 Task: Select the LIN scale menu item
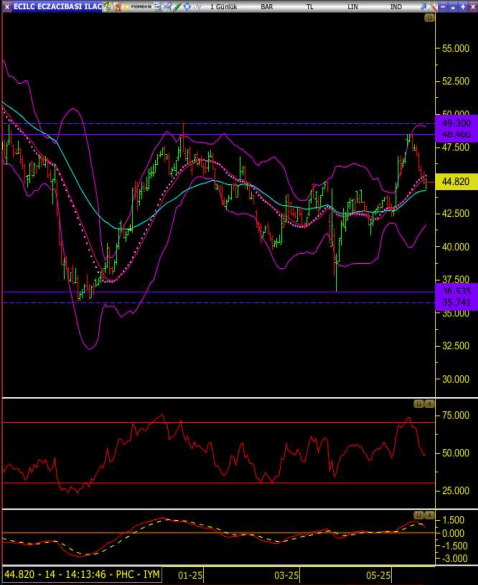[x=353, y=7]
